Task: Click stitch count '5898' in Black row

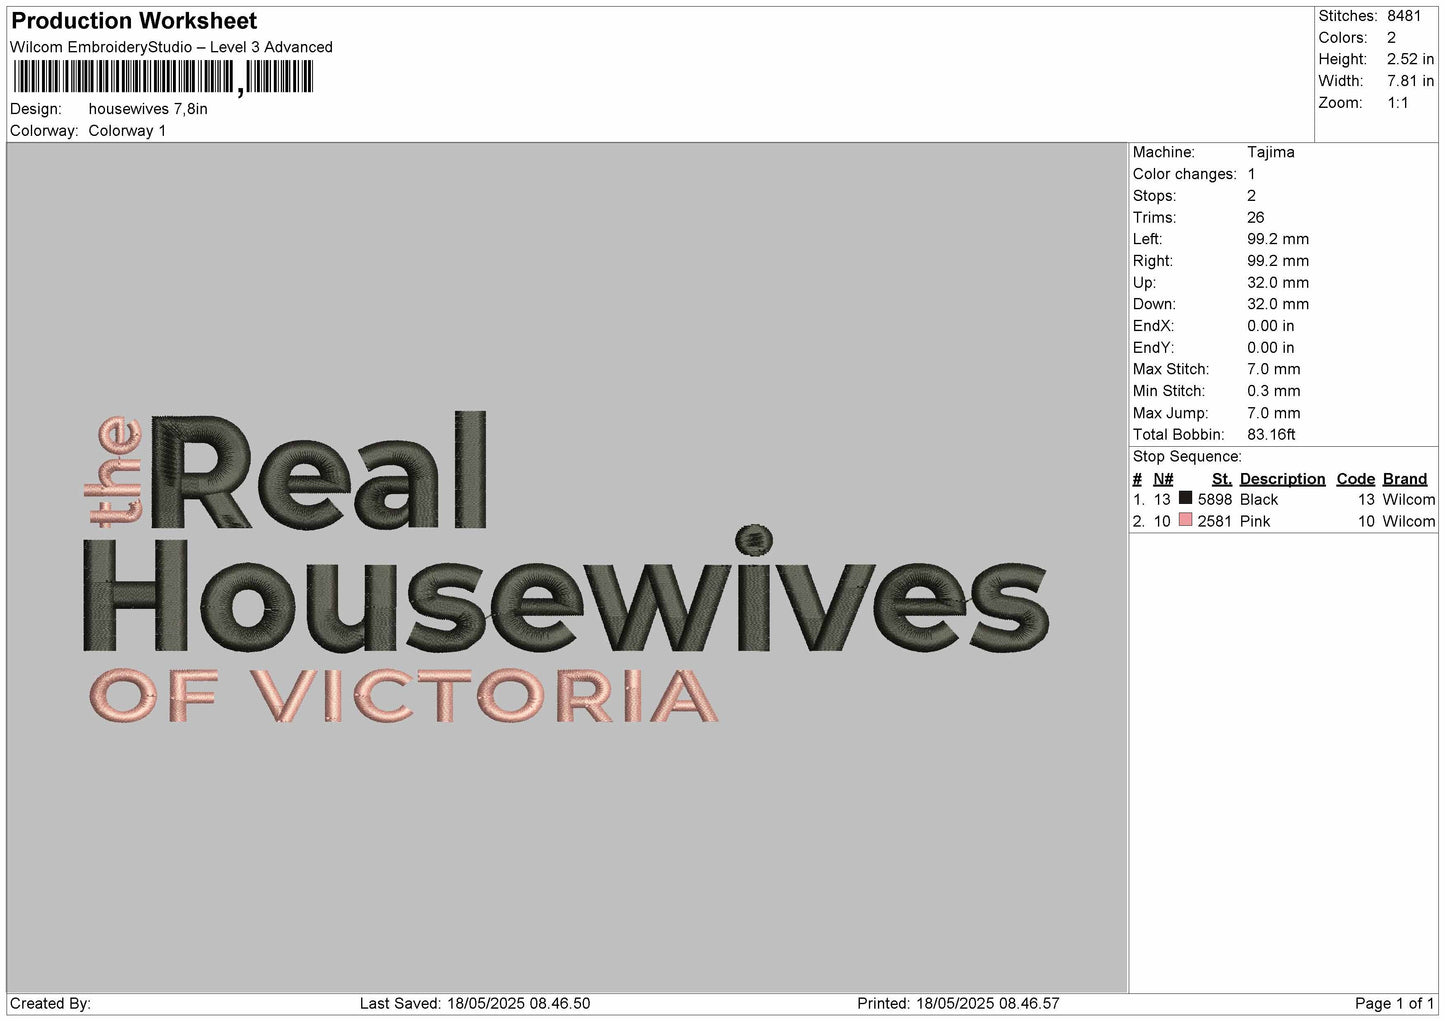Action: click(x=1215, y=500)
